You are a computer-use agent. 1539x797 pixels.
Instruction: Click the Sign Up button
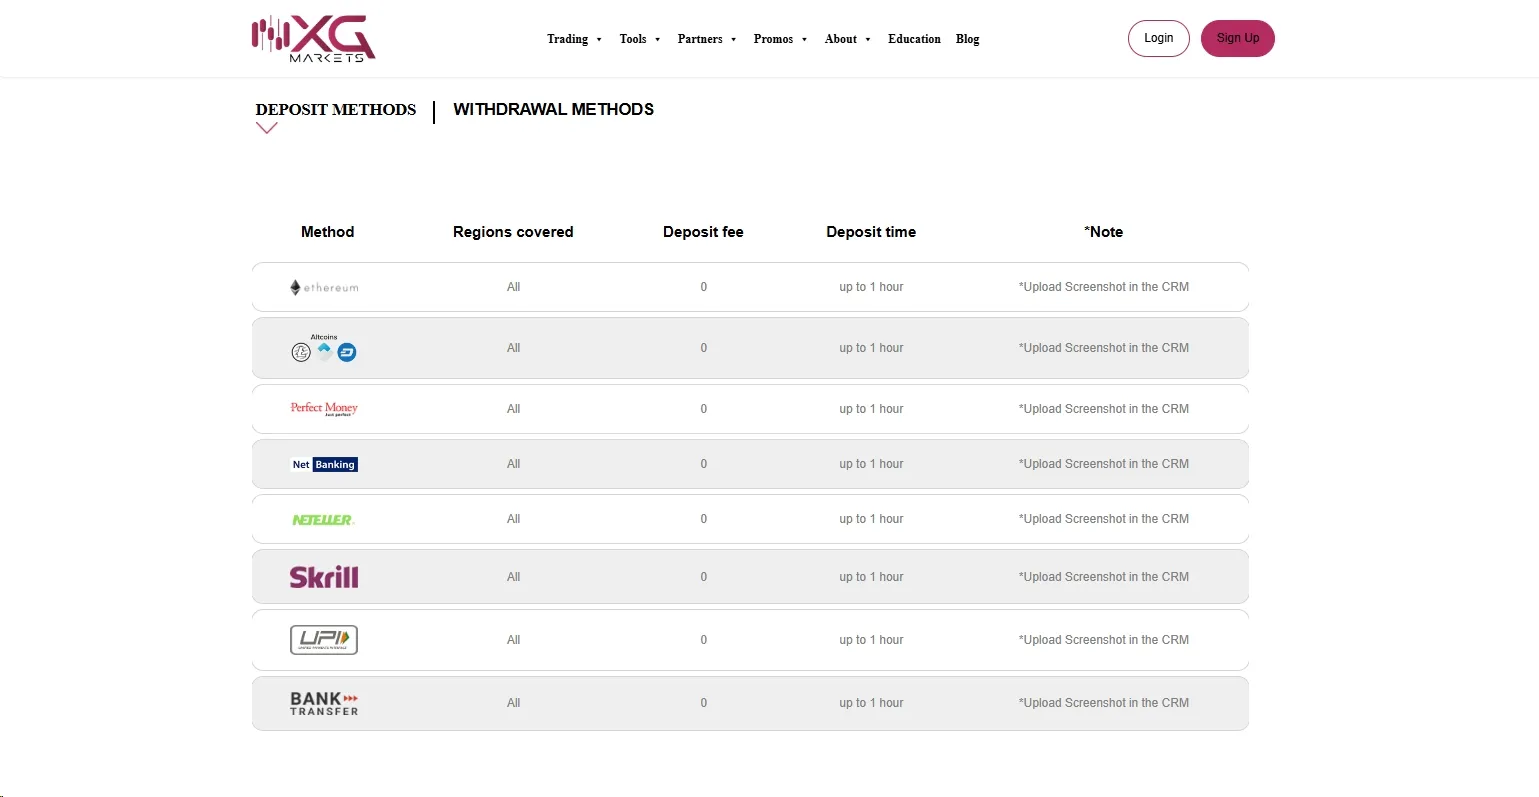coord(1238,38)
